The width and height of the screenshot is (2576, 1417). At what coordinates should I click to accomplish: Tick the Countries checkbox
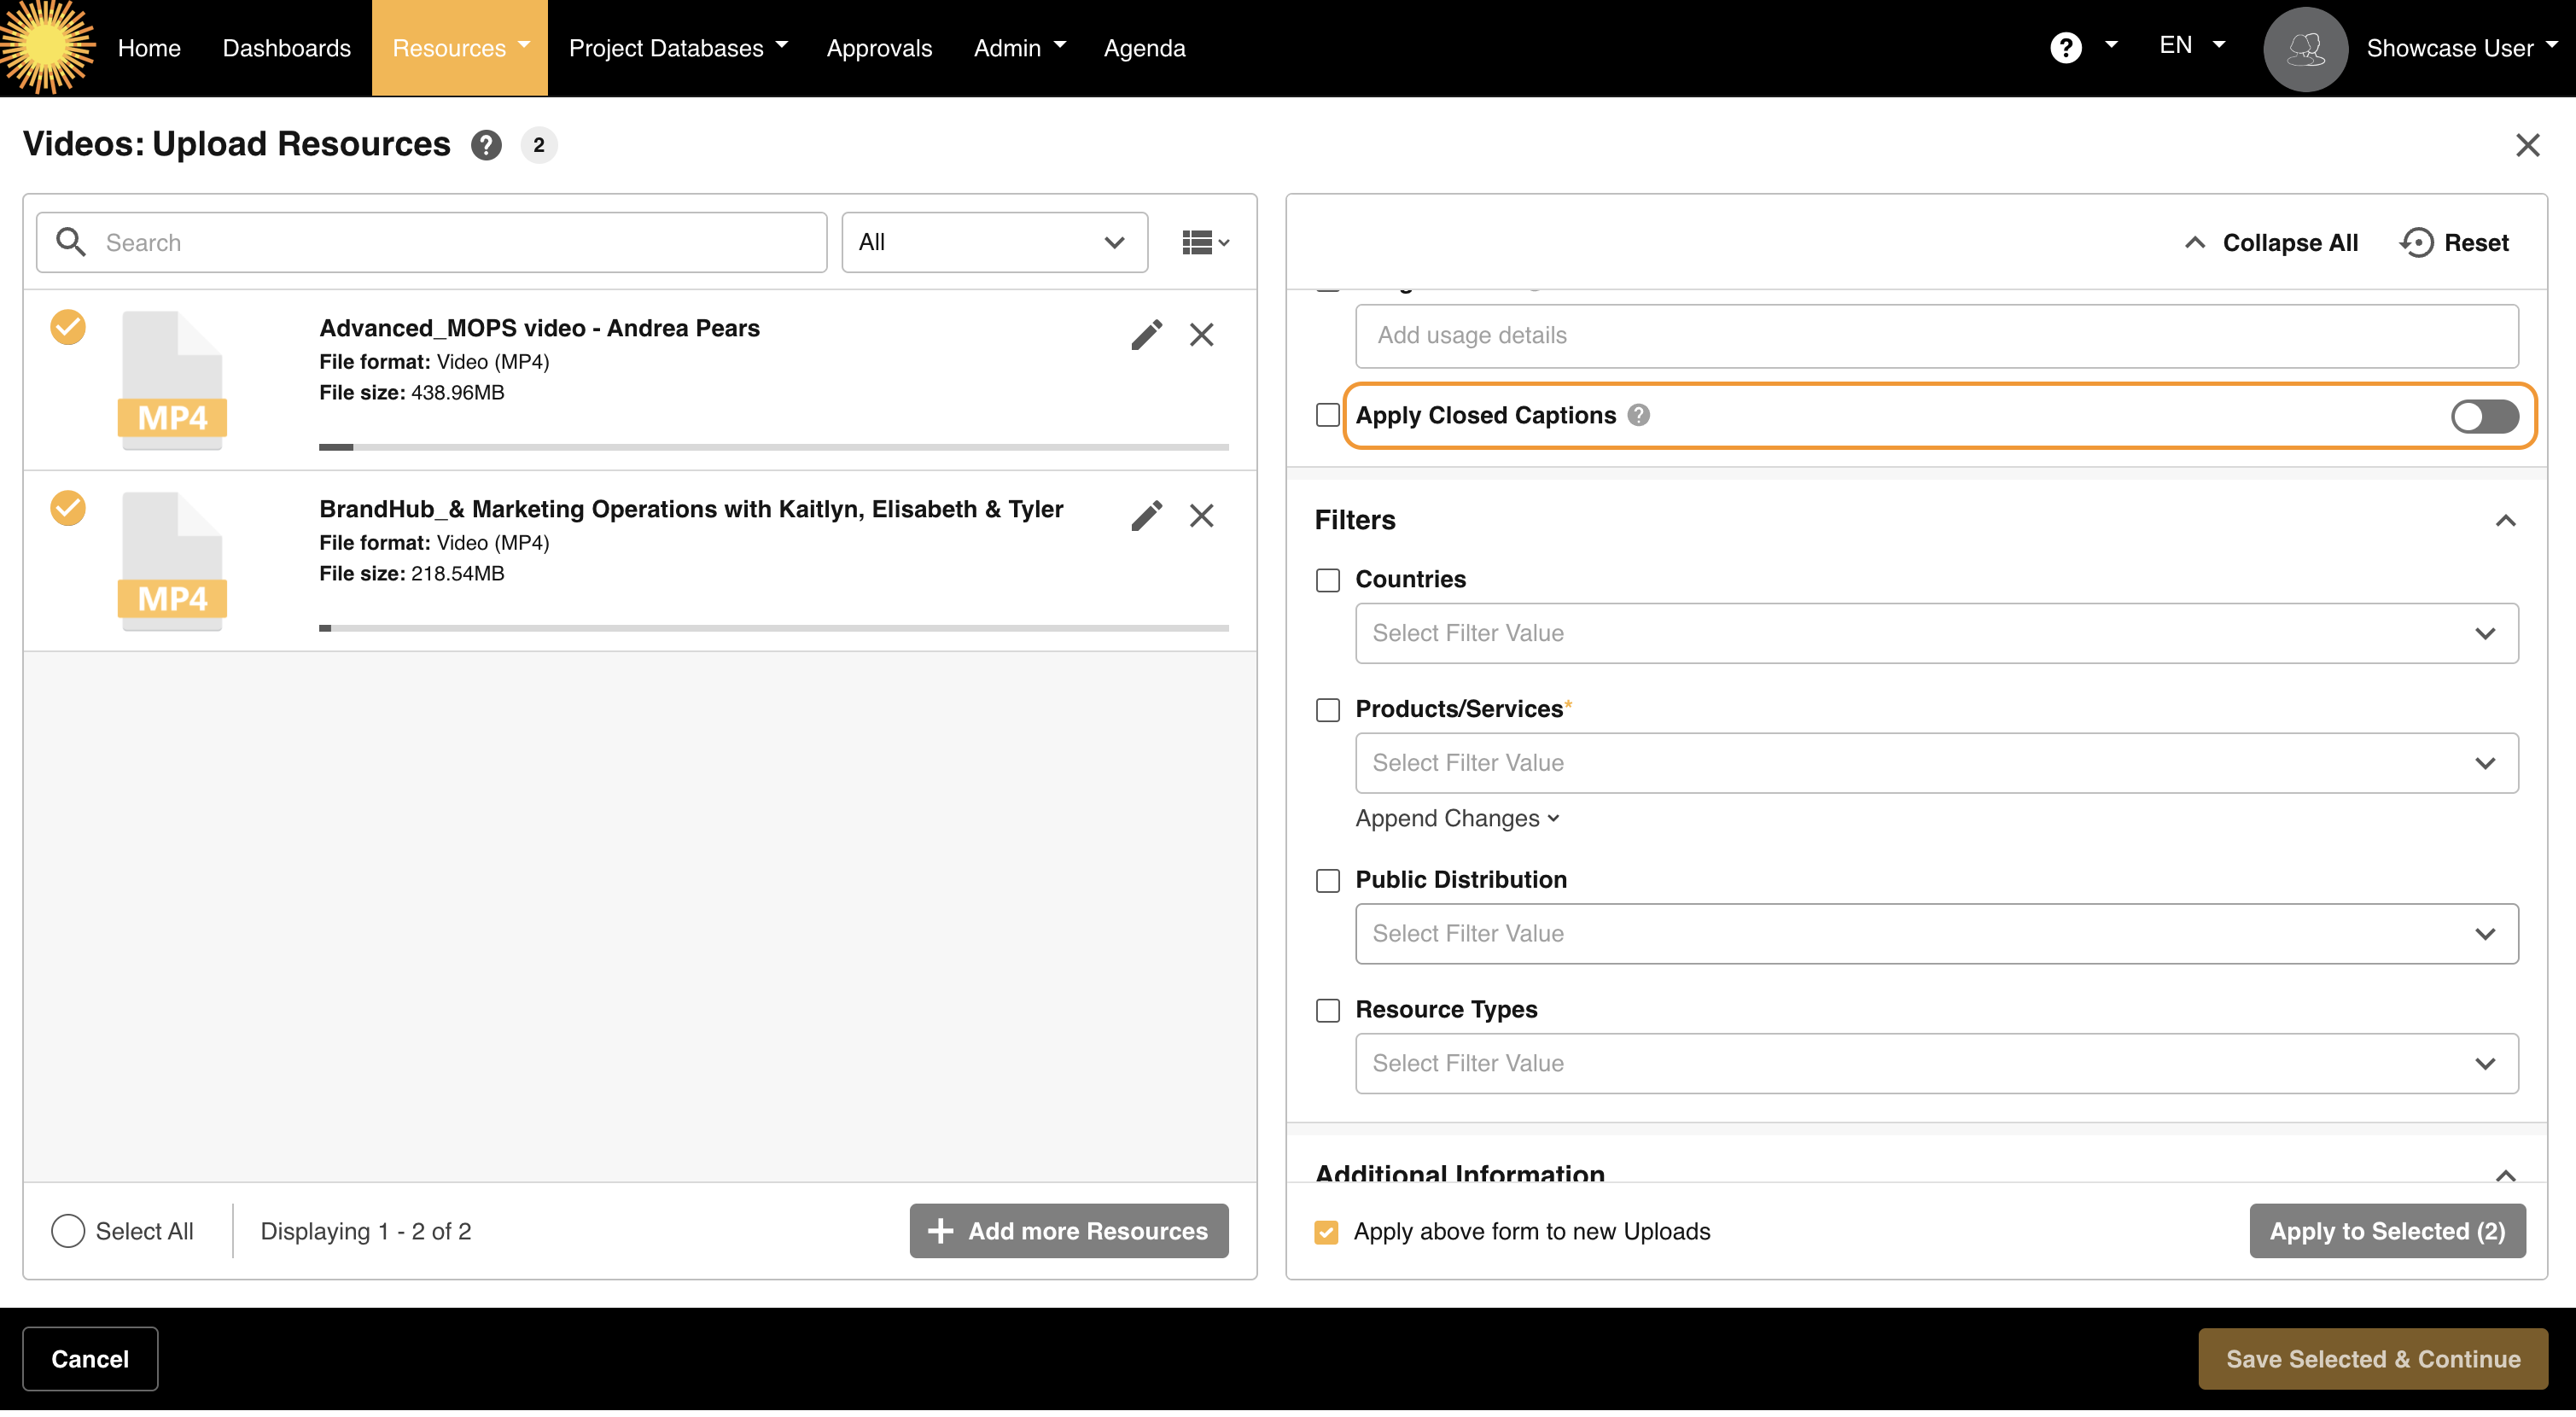pos(1327,580)
